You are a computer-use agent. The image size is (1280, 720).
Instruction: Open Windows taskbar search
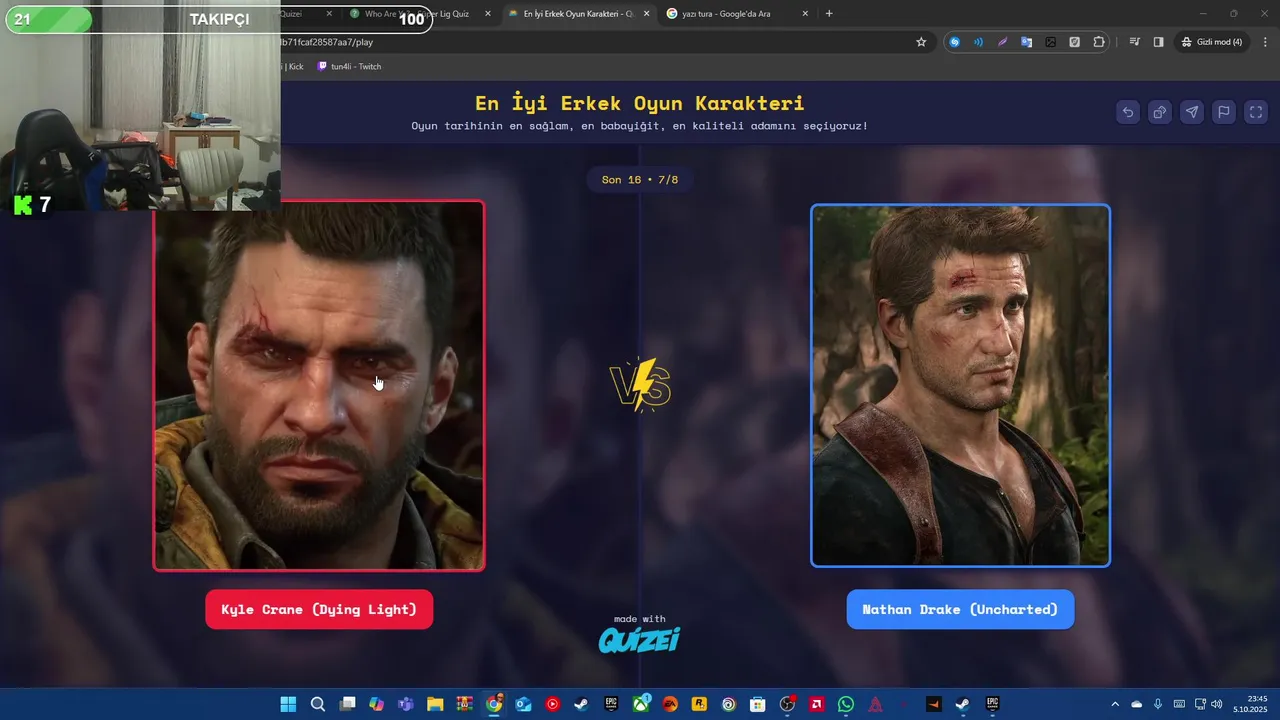point(318,704)
